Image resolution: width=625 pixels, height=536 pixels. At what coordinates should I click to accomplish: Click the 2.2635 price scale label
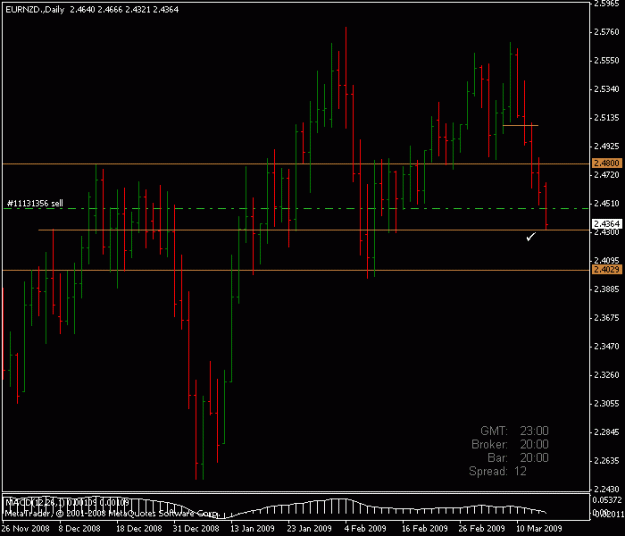607,460
